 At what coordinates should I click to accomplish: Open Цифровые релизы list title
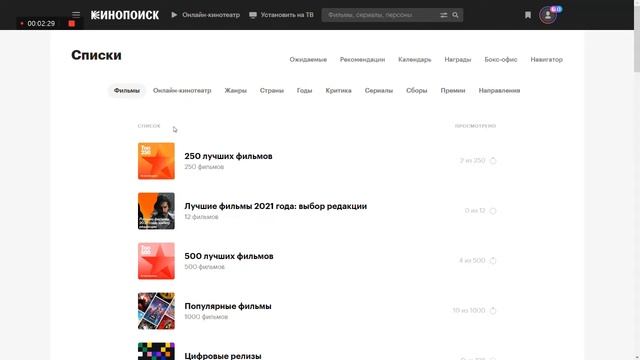(223, 356)
